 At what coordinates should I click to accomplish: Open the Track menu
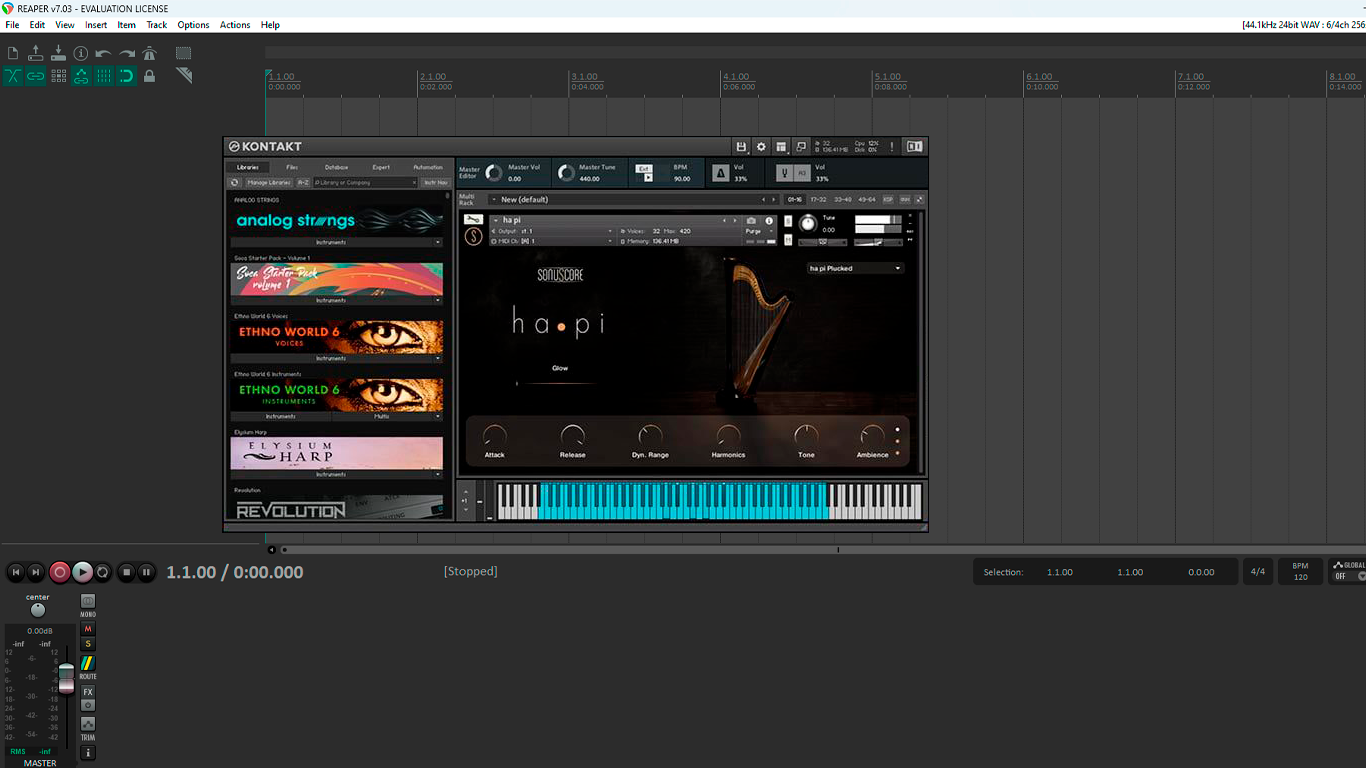(157, 25)
